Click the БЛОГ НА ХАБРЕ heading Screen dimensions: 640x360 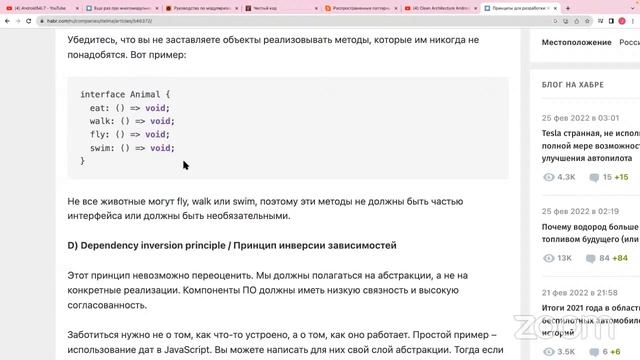coord(573,85)
